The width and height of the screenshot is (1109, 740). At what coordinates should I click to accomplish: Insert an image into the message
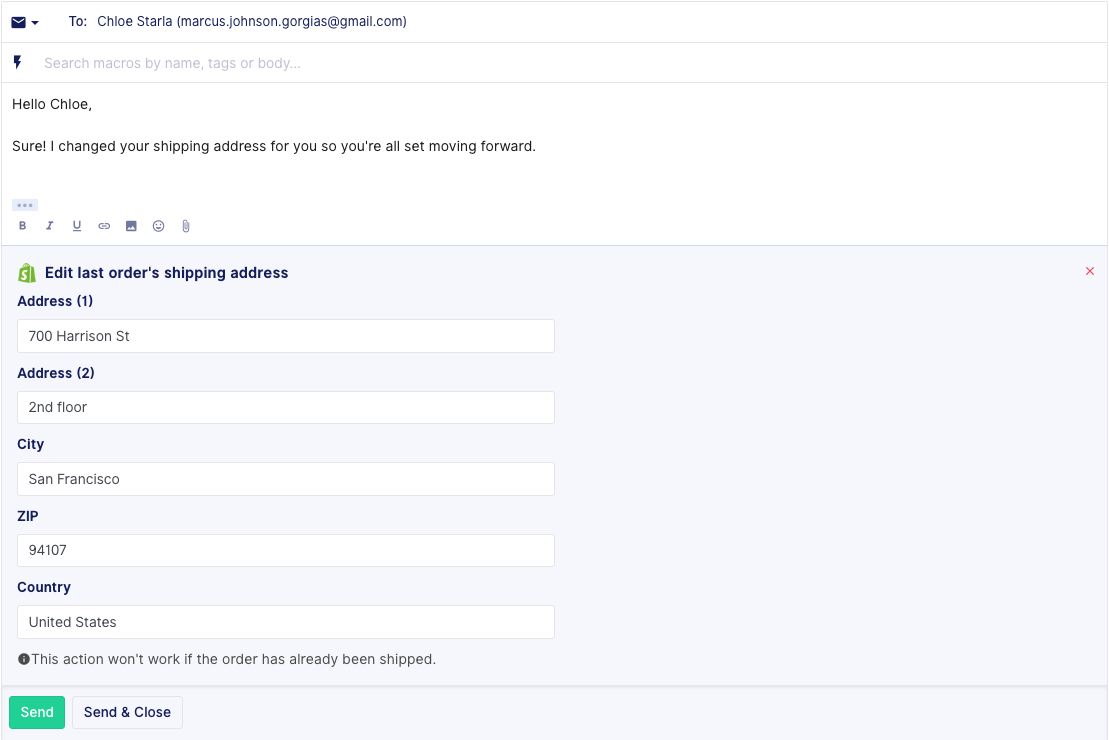pyautogui.click(x=131, y=226)
